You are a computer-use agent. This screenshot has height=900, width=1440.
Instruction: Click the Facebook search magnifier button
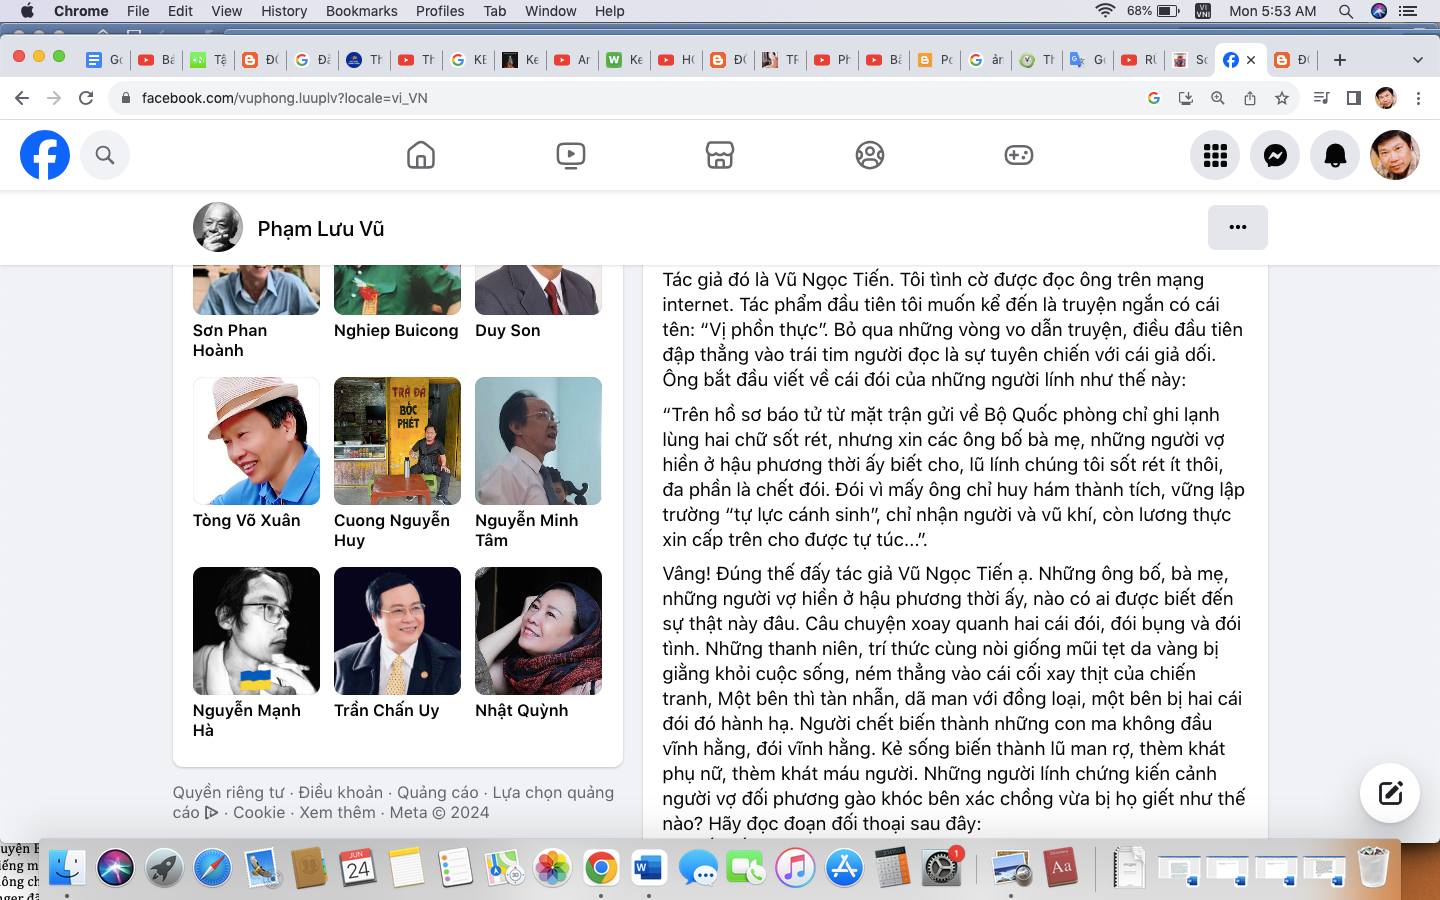click(x=105, y=155)
